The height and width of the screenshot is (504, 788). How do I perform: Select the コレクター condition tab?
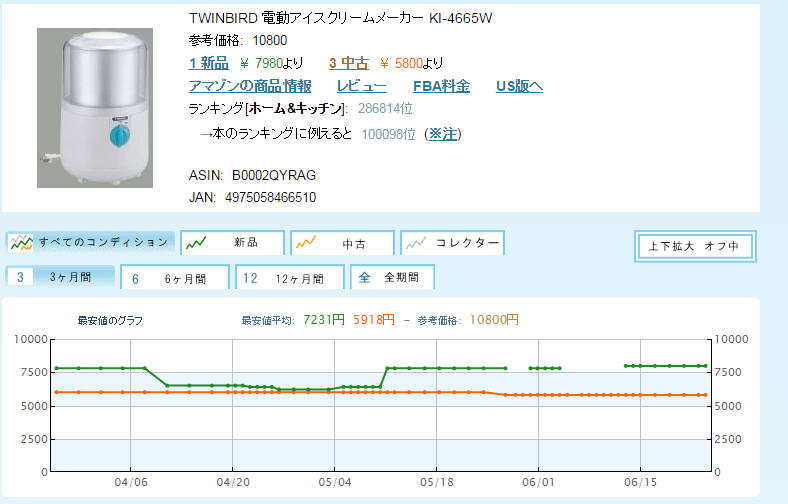pos(452,243)
